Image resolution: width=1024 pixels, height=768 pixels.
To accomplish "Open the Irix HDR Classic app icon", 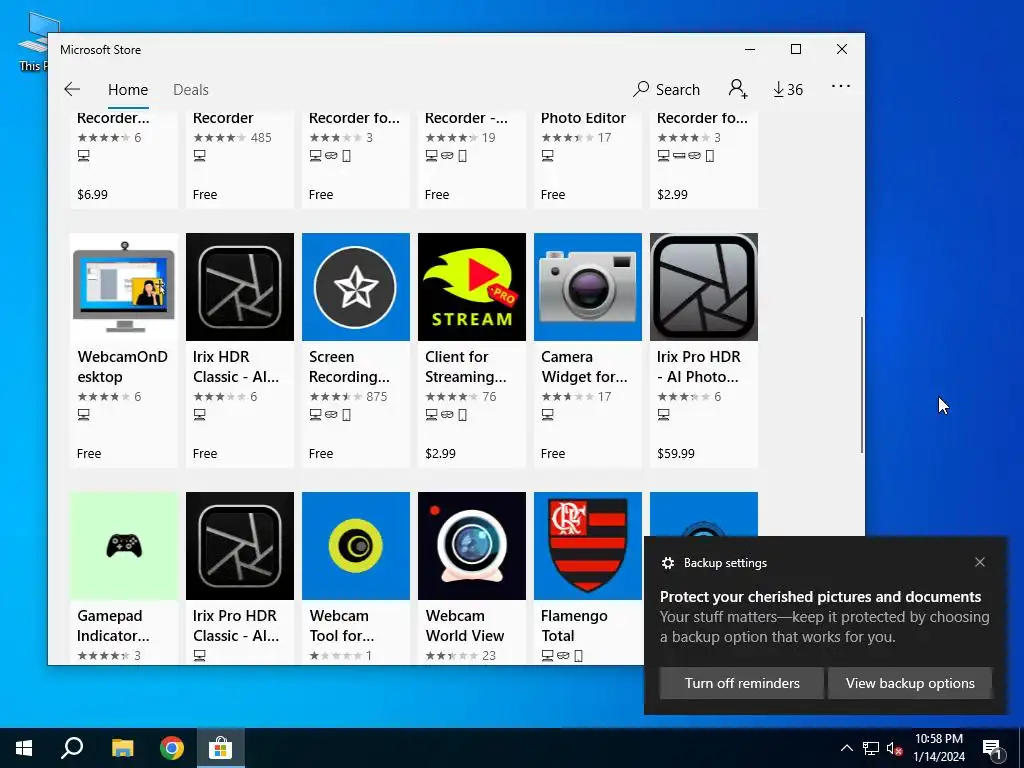I will [240, 287].
